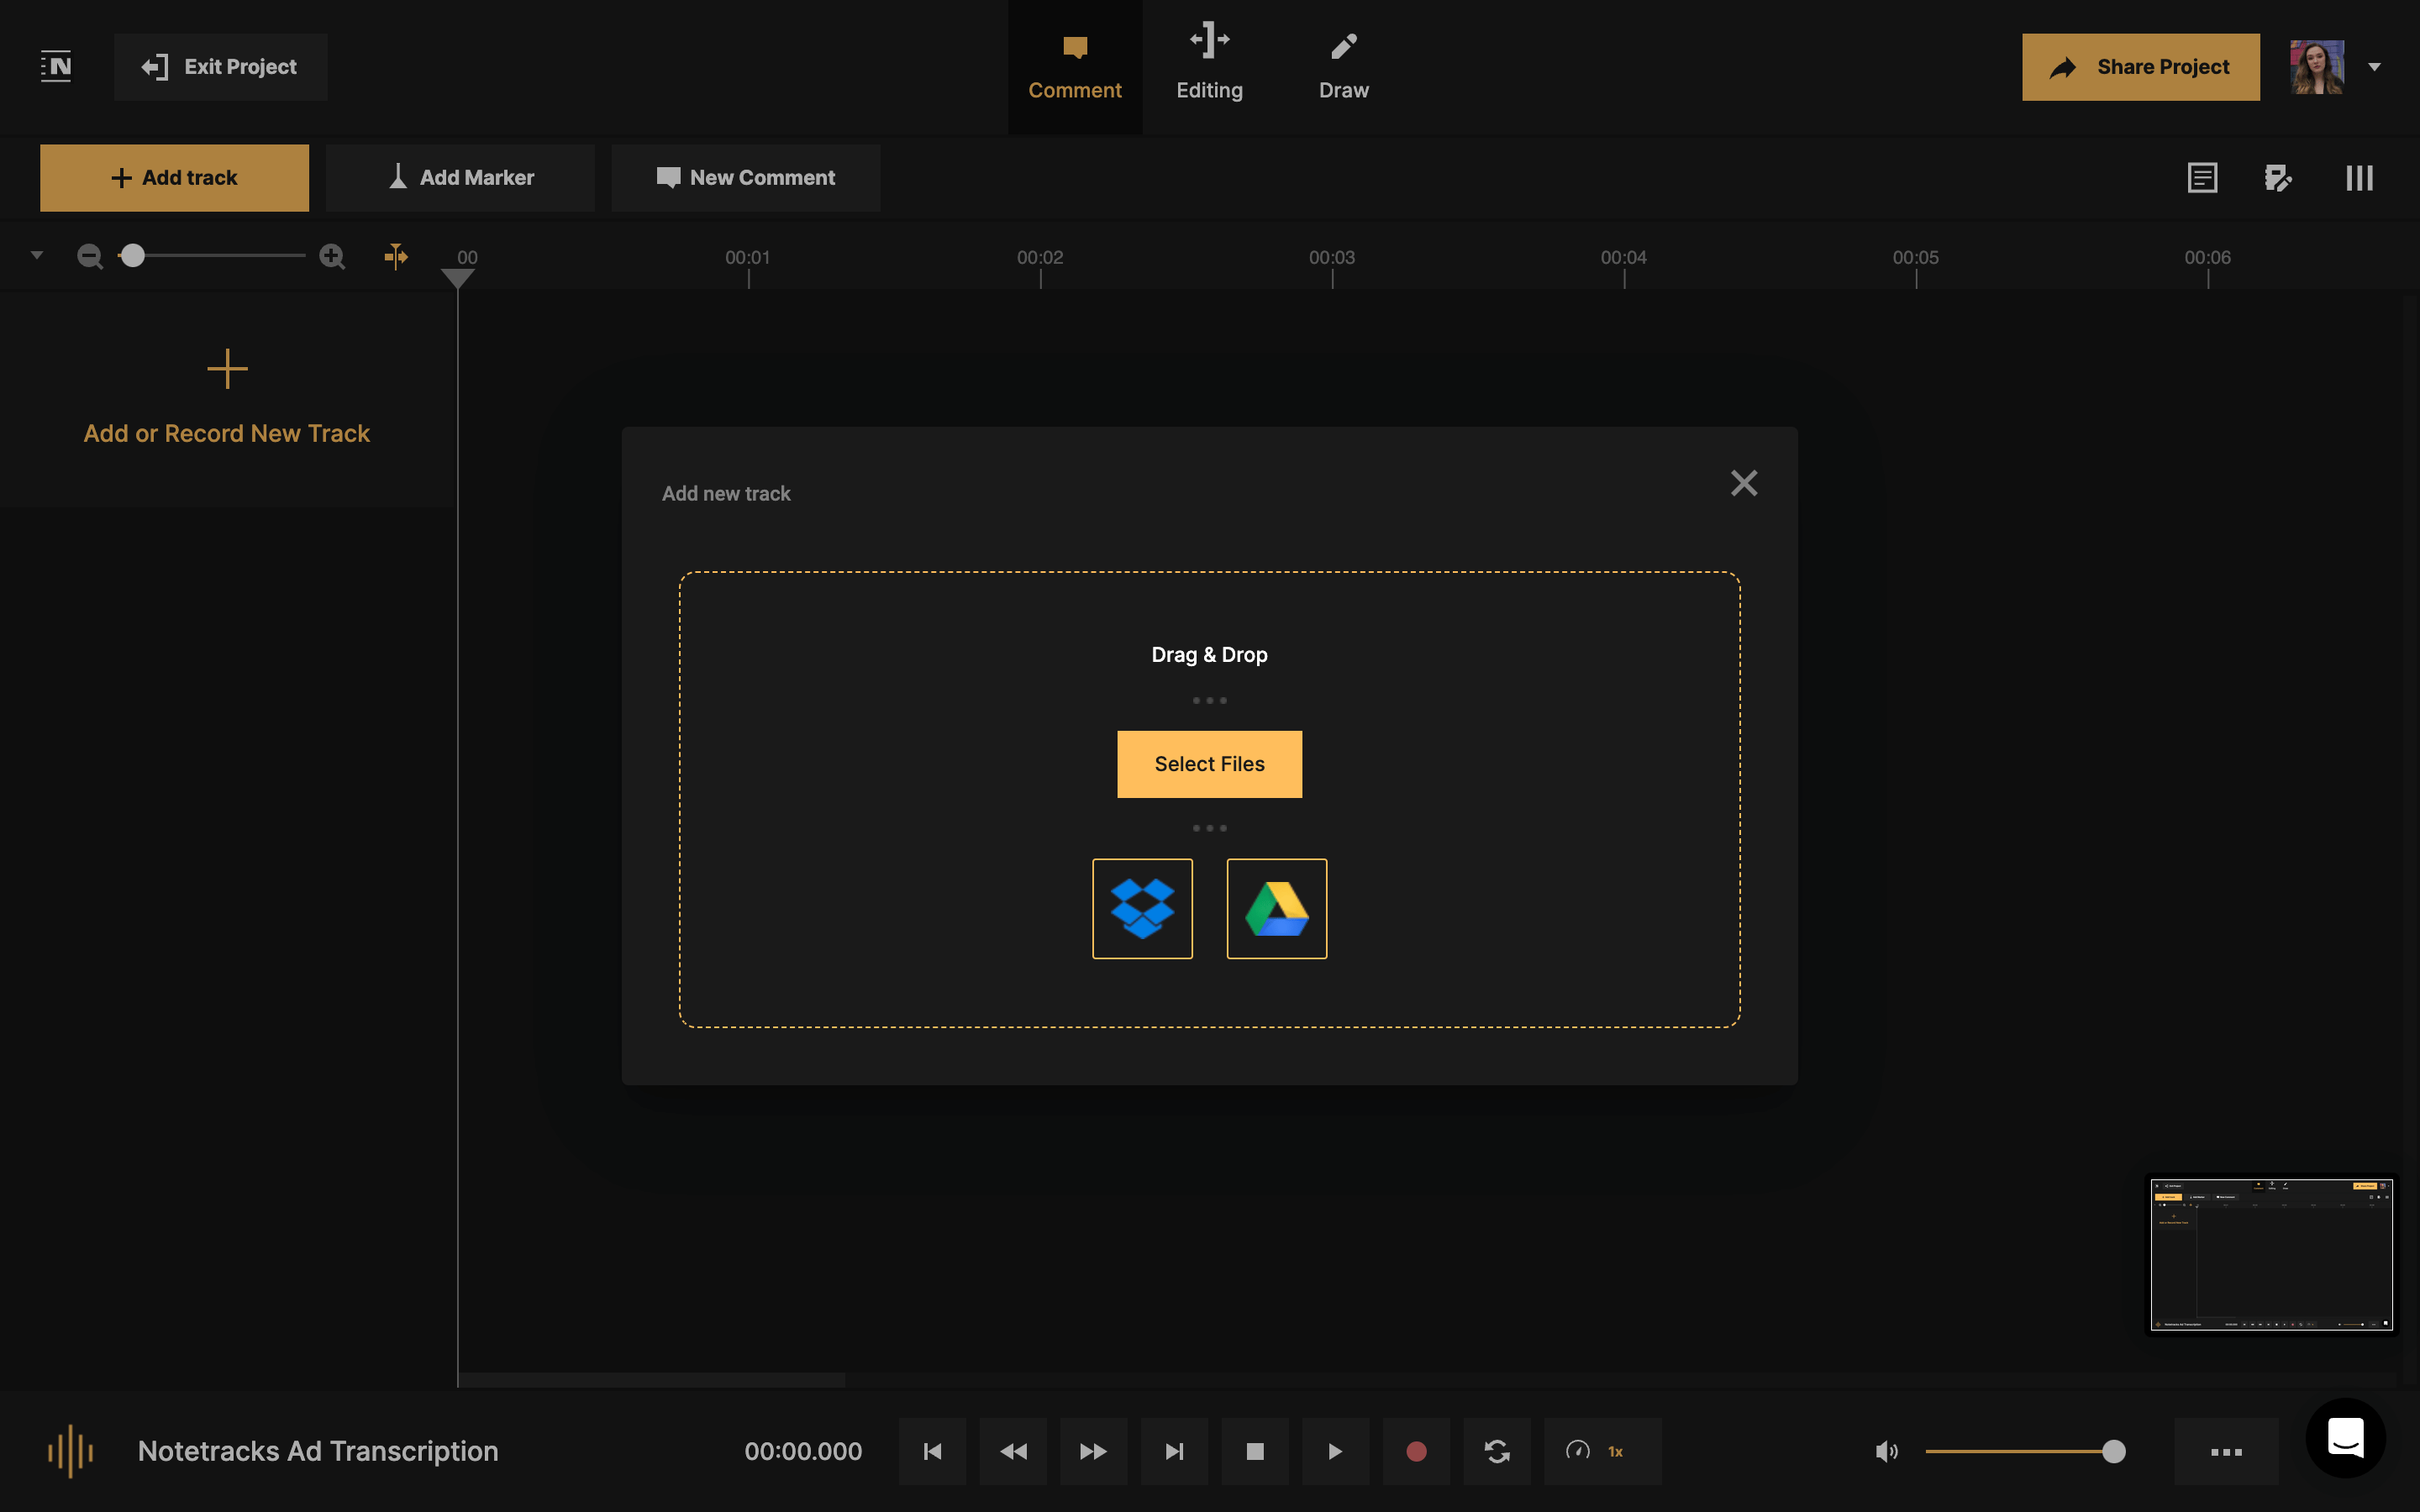The height and width of the screenshot is (1512, 2420).
Task: Open the account avatar dropdown arrow
Action: [x=2375, y=67]
